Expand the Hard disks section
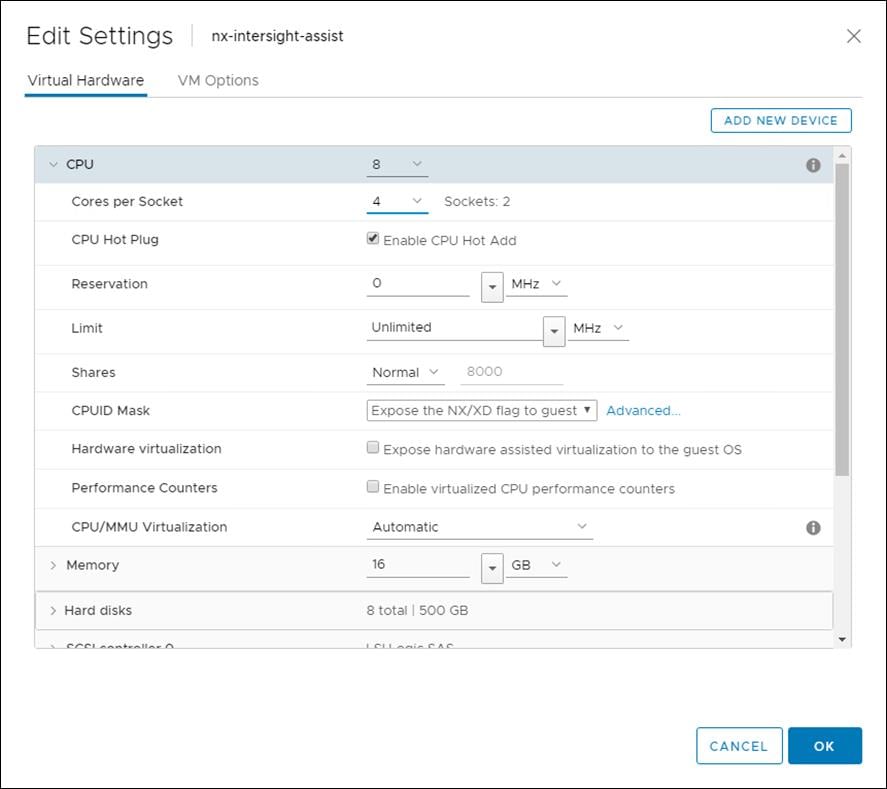This screenshot has height=789, width=887. click(x=53, y=610)
